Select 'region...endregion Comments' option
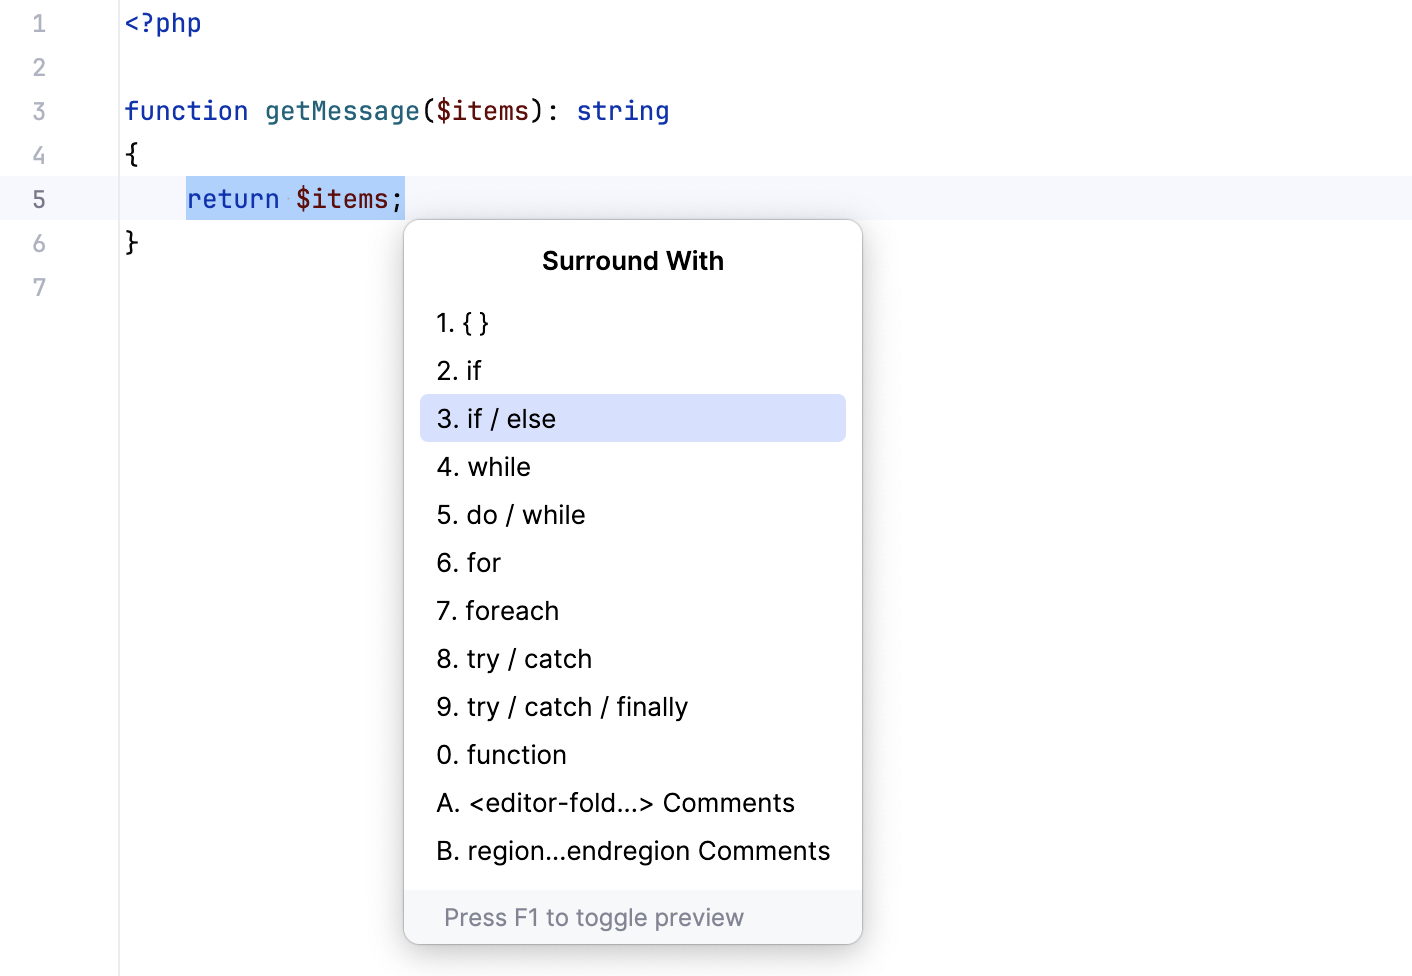1412x976 pixels. pyautogui.click(x=633, y=851)
